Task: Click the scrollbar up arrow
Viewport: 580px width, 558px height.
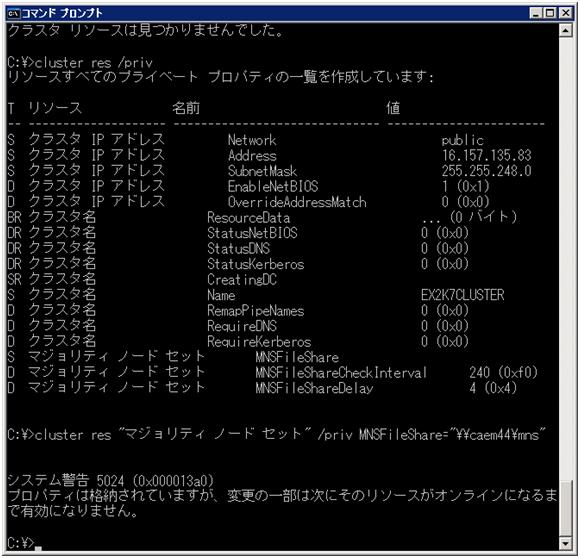Action: click(x=566, y=30)
